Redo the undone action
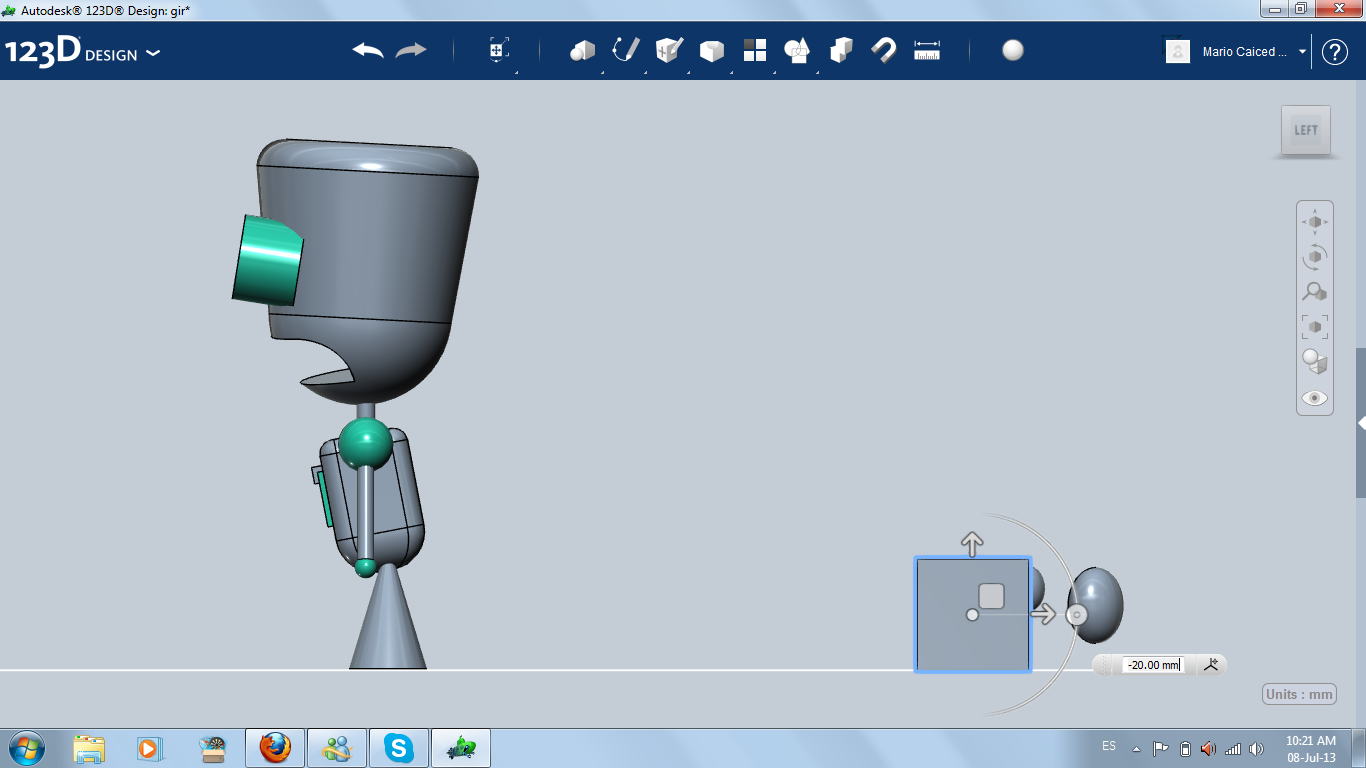 click(x=411, y=51)
